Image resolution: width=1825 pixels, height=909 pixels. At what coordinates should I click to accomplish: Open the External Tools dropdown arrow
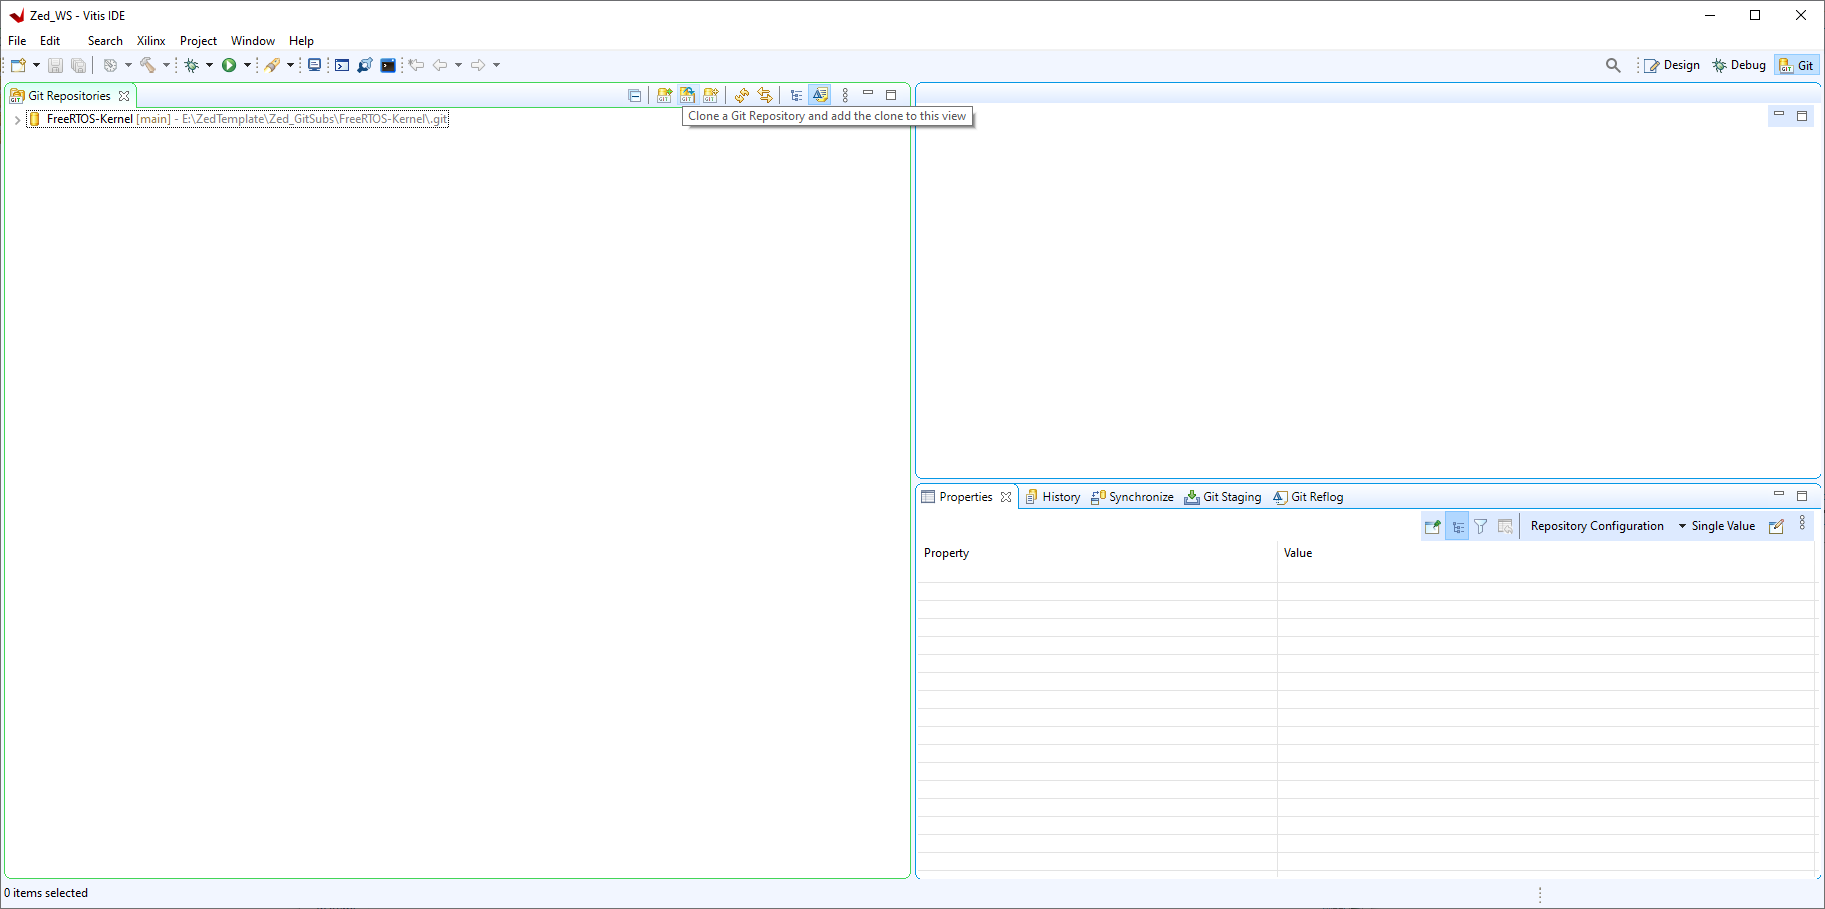click(x=290, y=65)
